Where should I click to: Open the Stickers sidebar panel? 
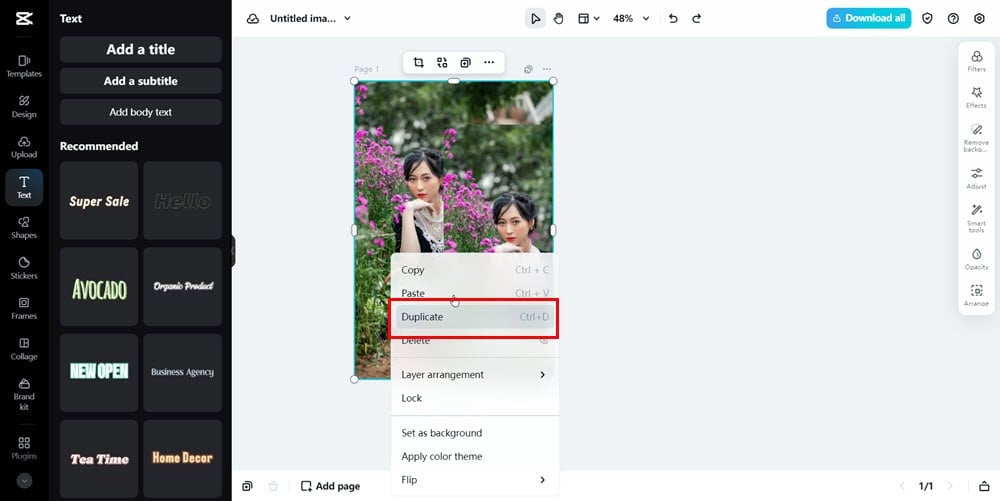(x=24, y=268)
